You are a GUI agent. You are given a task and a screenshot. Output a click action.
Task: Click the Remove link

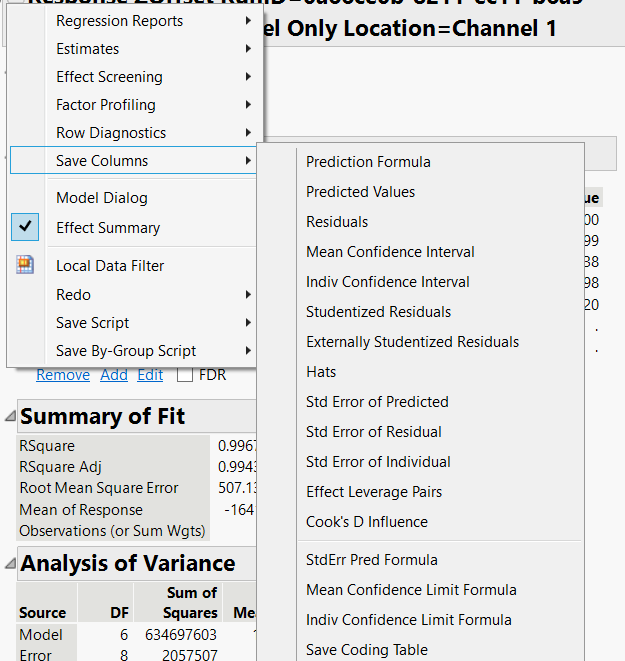(x=62, y=375)
